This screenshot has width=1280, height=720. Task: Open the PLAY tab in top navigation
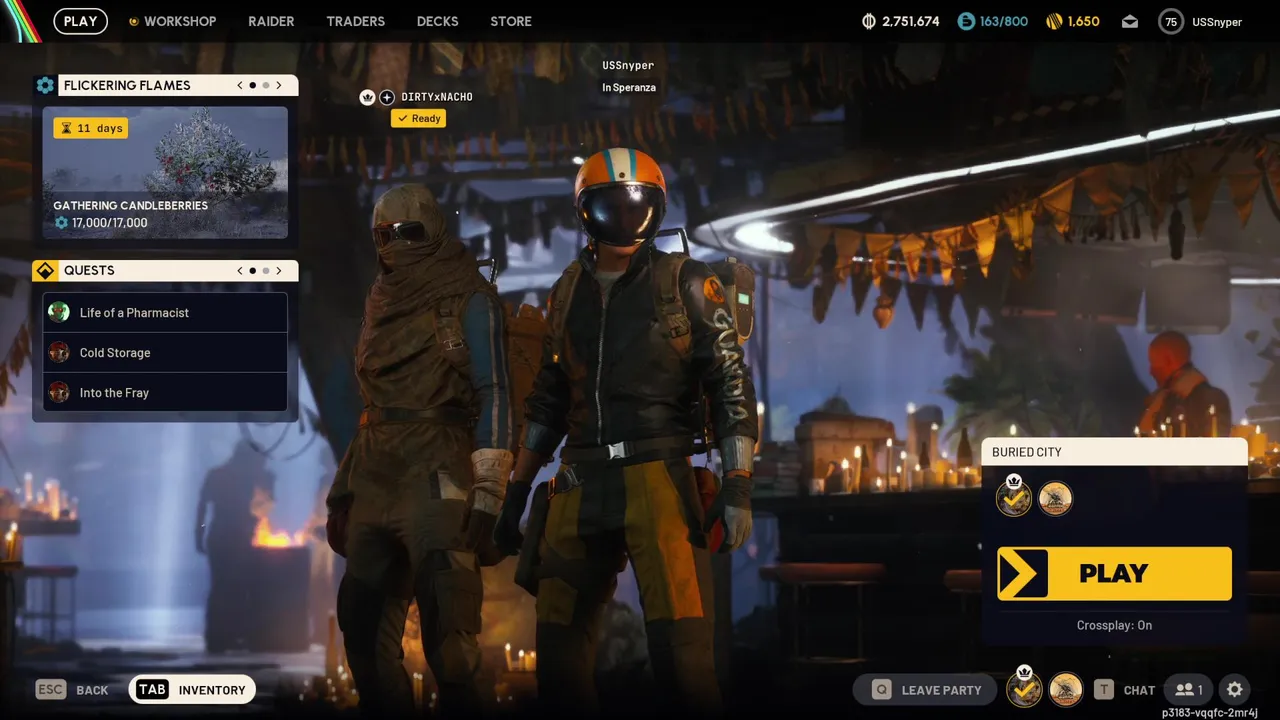pyautogui.click(x=80, y=21)
